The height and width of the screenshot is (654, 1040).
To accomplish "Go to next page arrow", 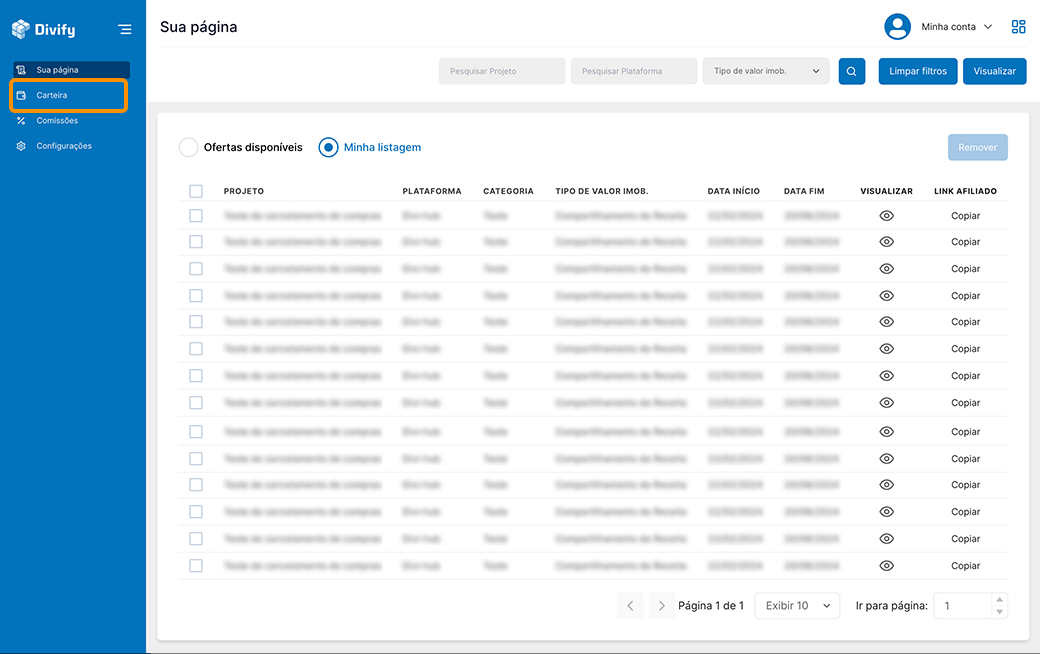I will pyautogui.click(x=661, y=606).
